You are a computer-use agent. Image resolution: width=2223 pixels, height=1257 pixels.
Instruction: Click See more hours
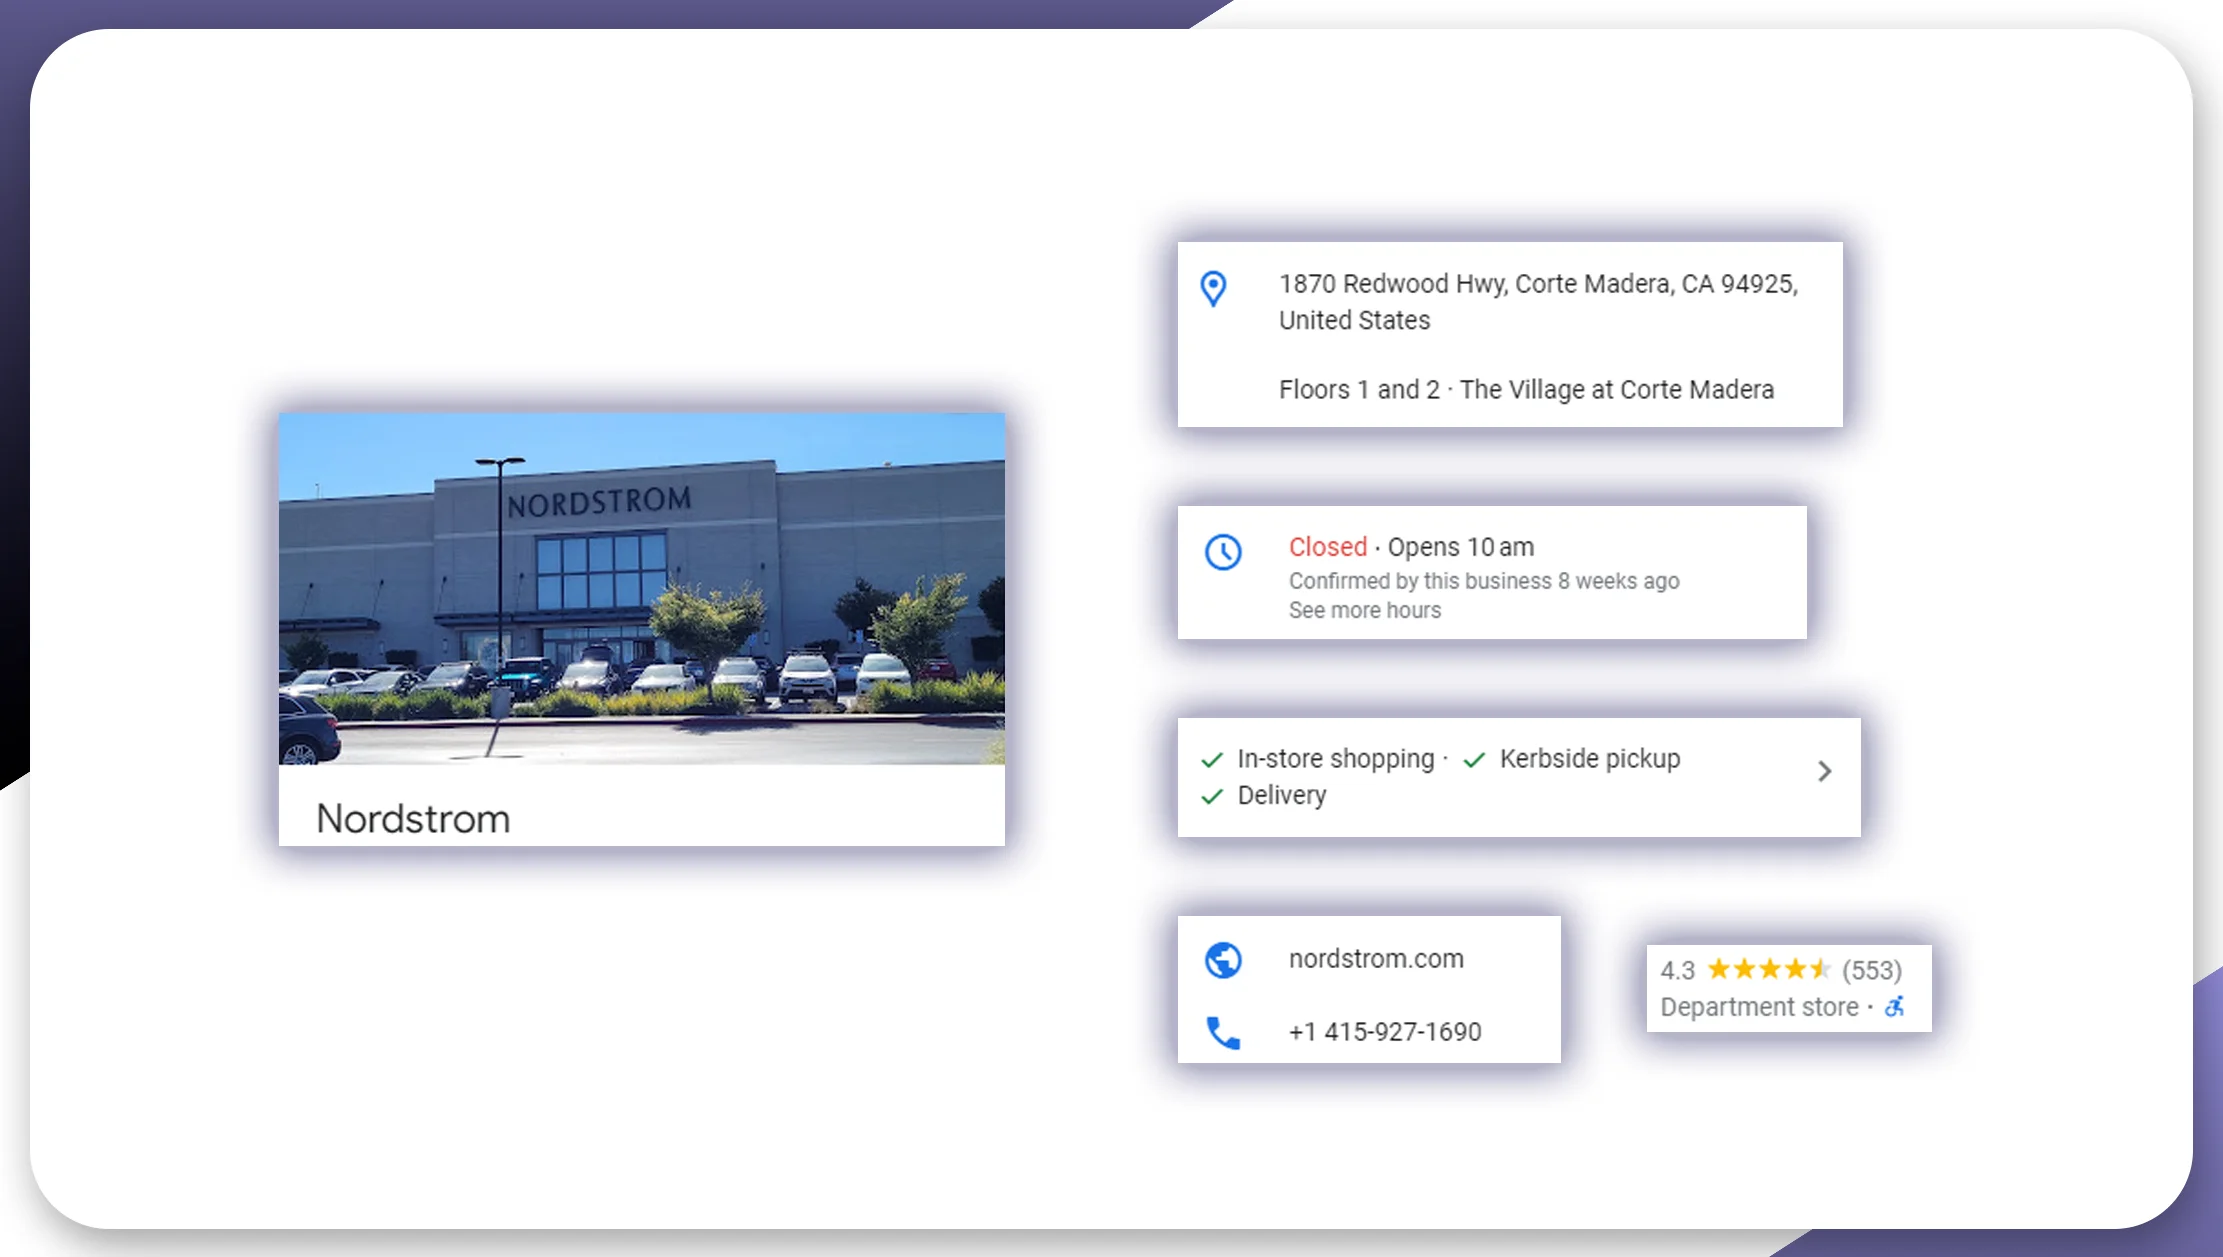(x=1365, y=610)
